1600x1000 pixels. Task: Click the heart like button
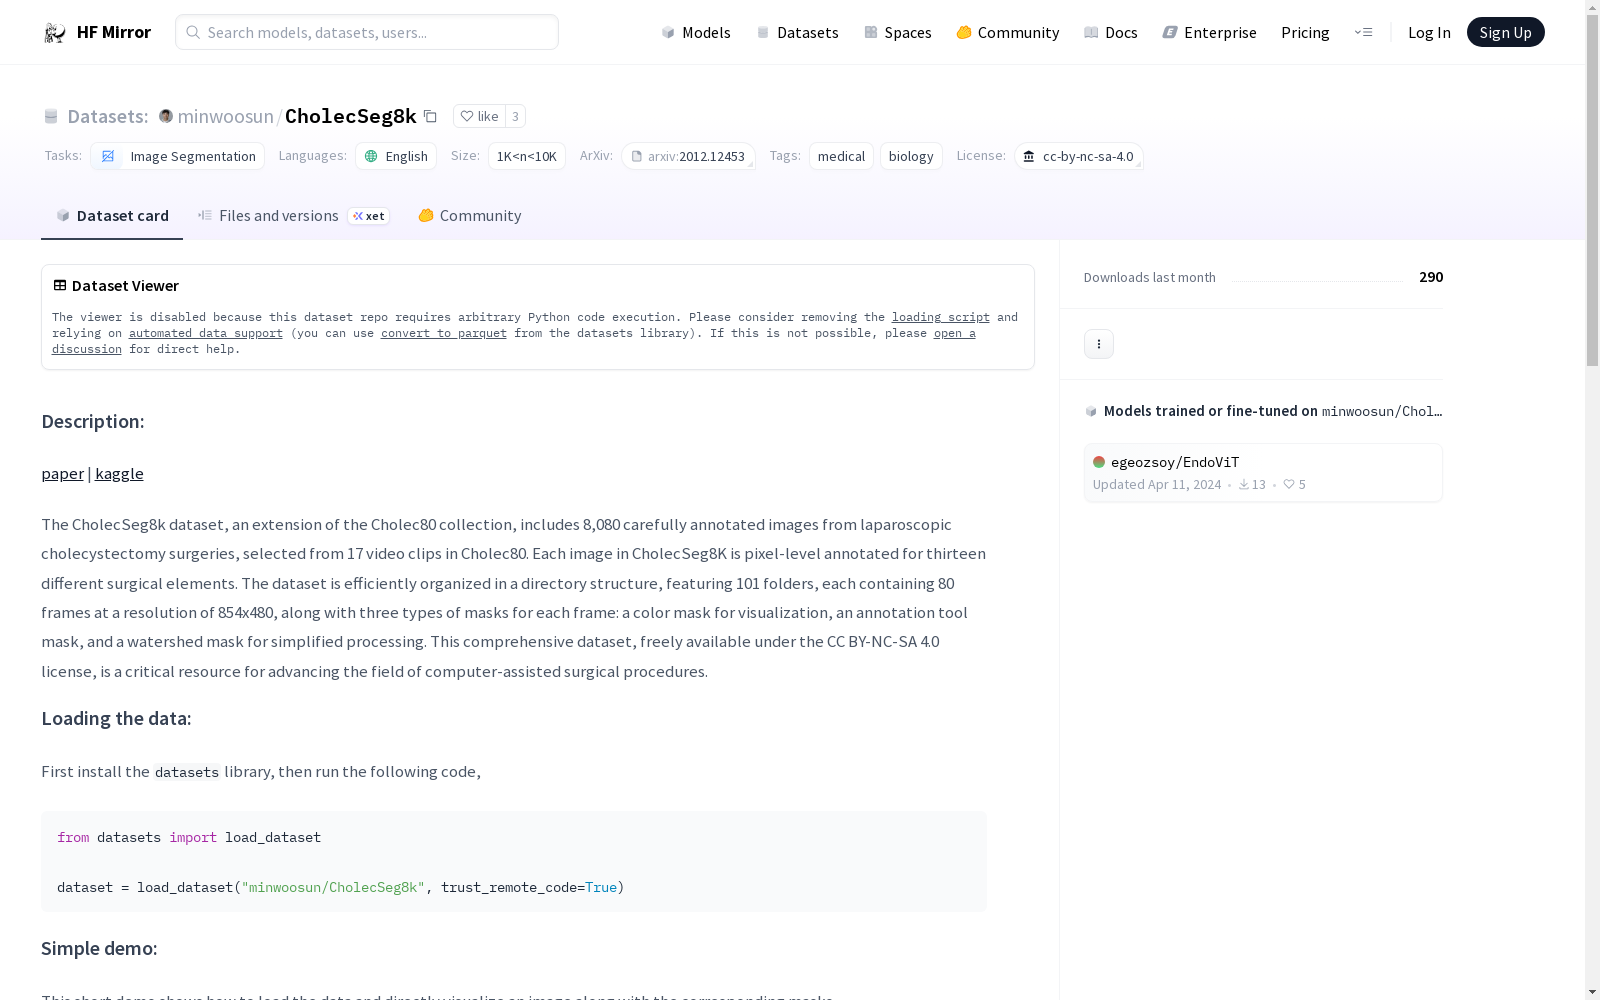[479, 116]
